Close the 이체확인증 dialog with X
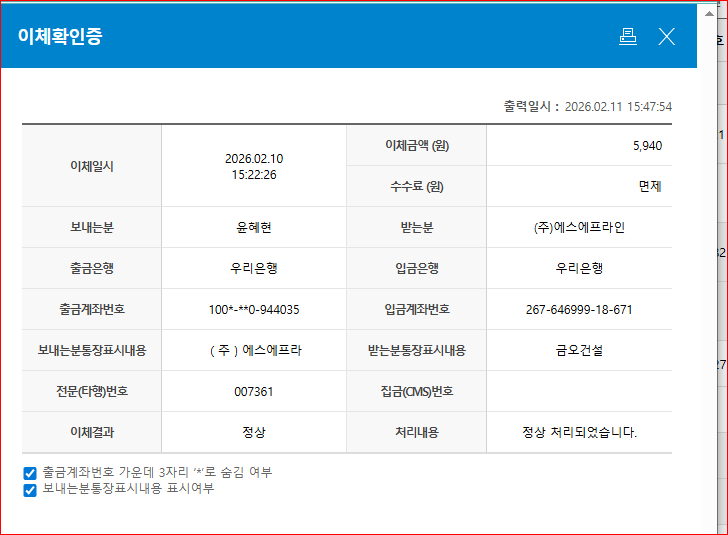 [x=667, y=37]
